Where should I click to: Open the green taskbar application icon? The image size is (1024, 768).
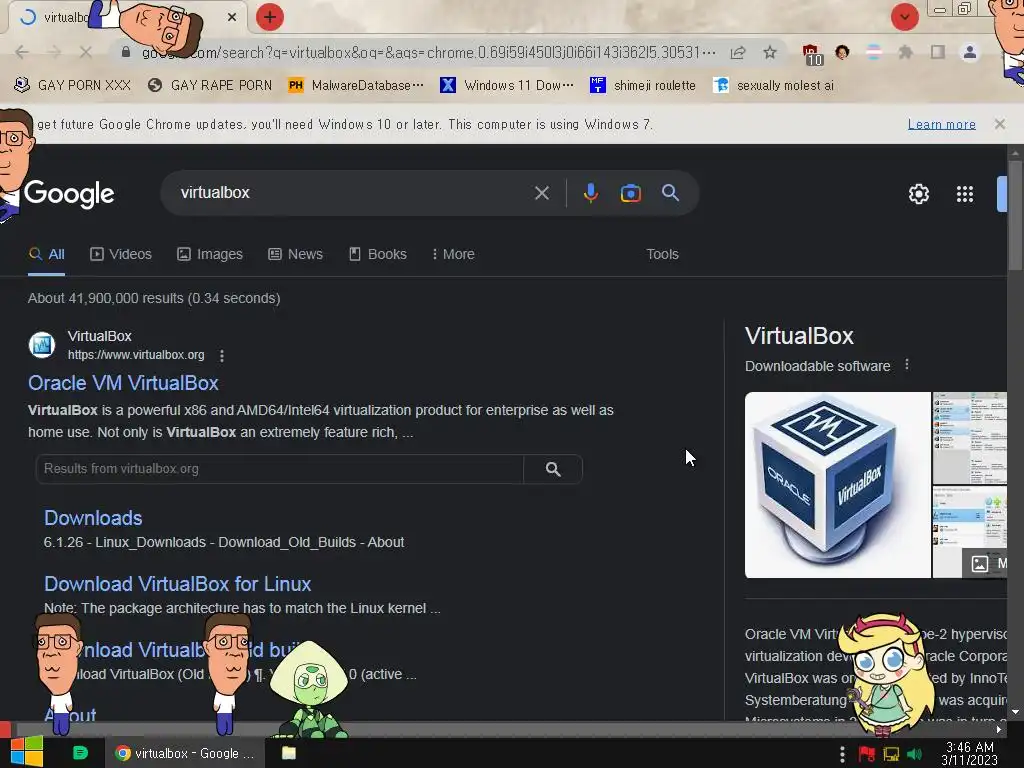80,753
